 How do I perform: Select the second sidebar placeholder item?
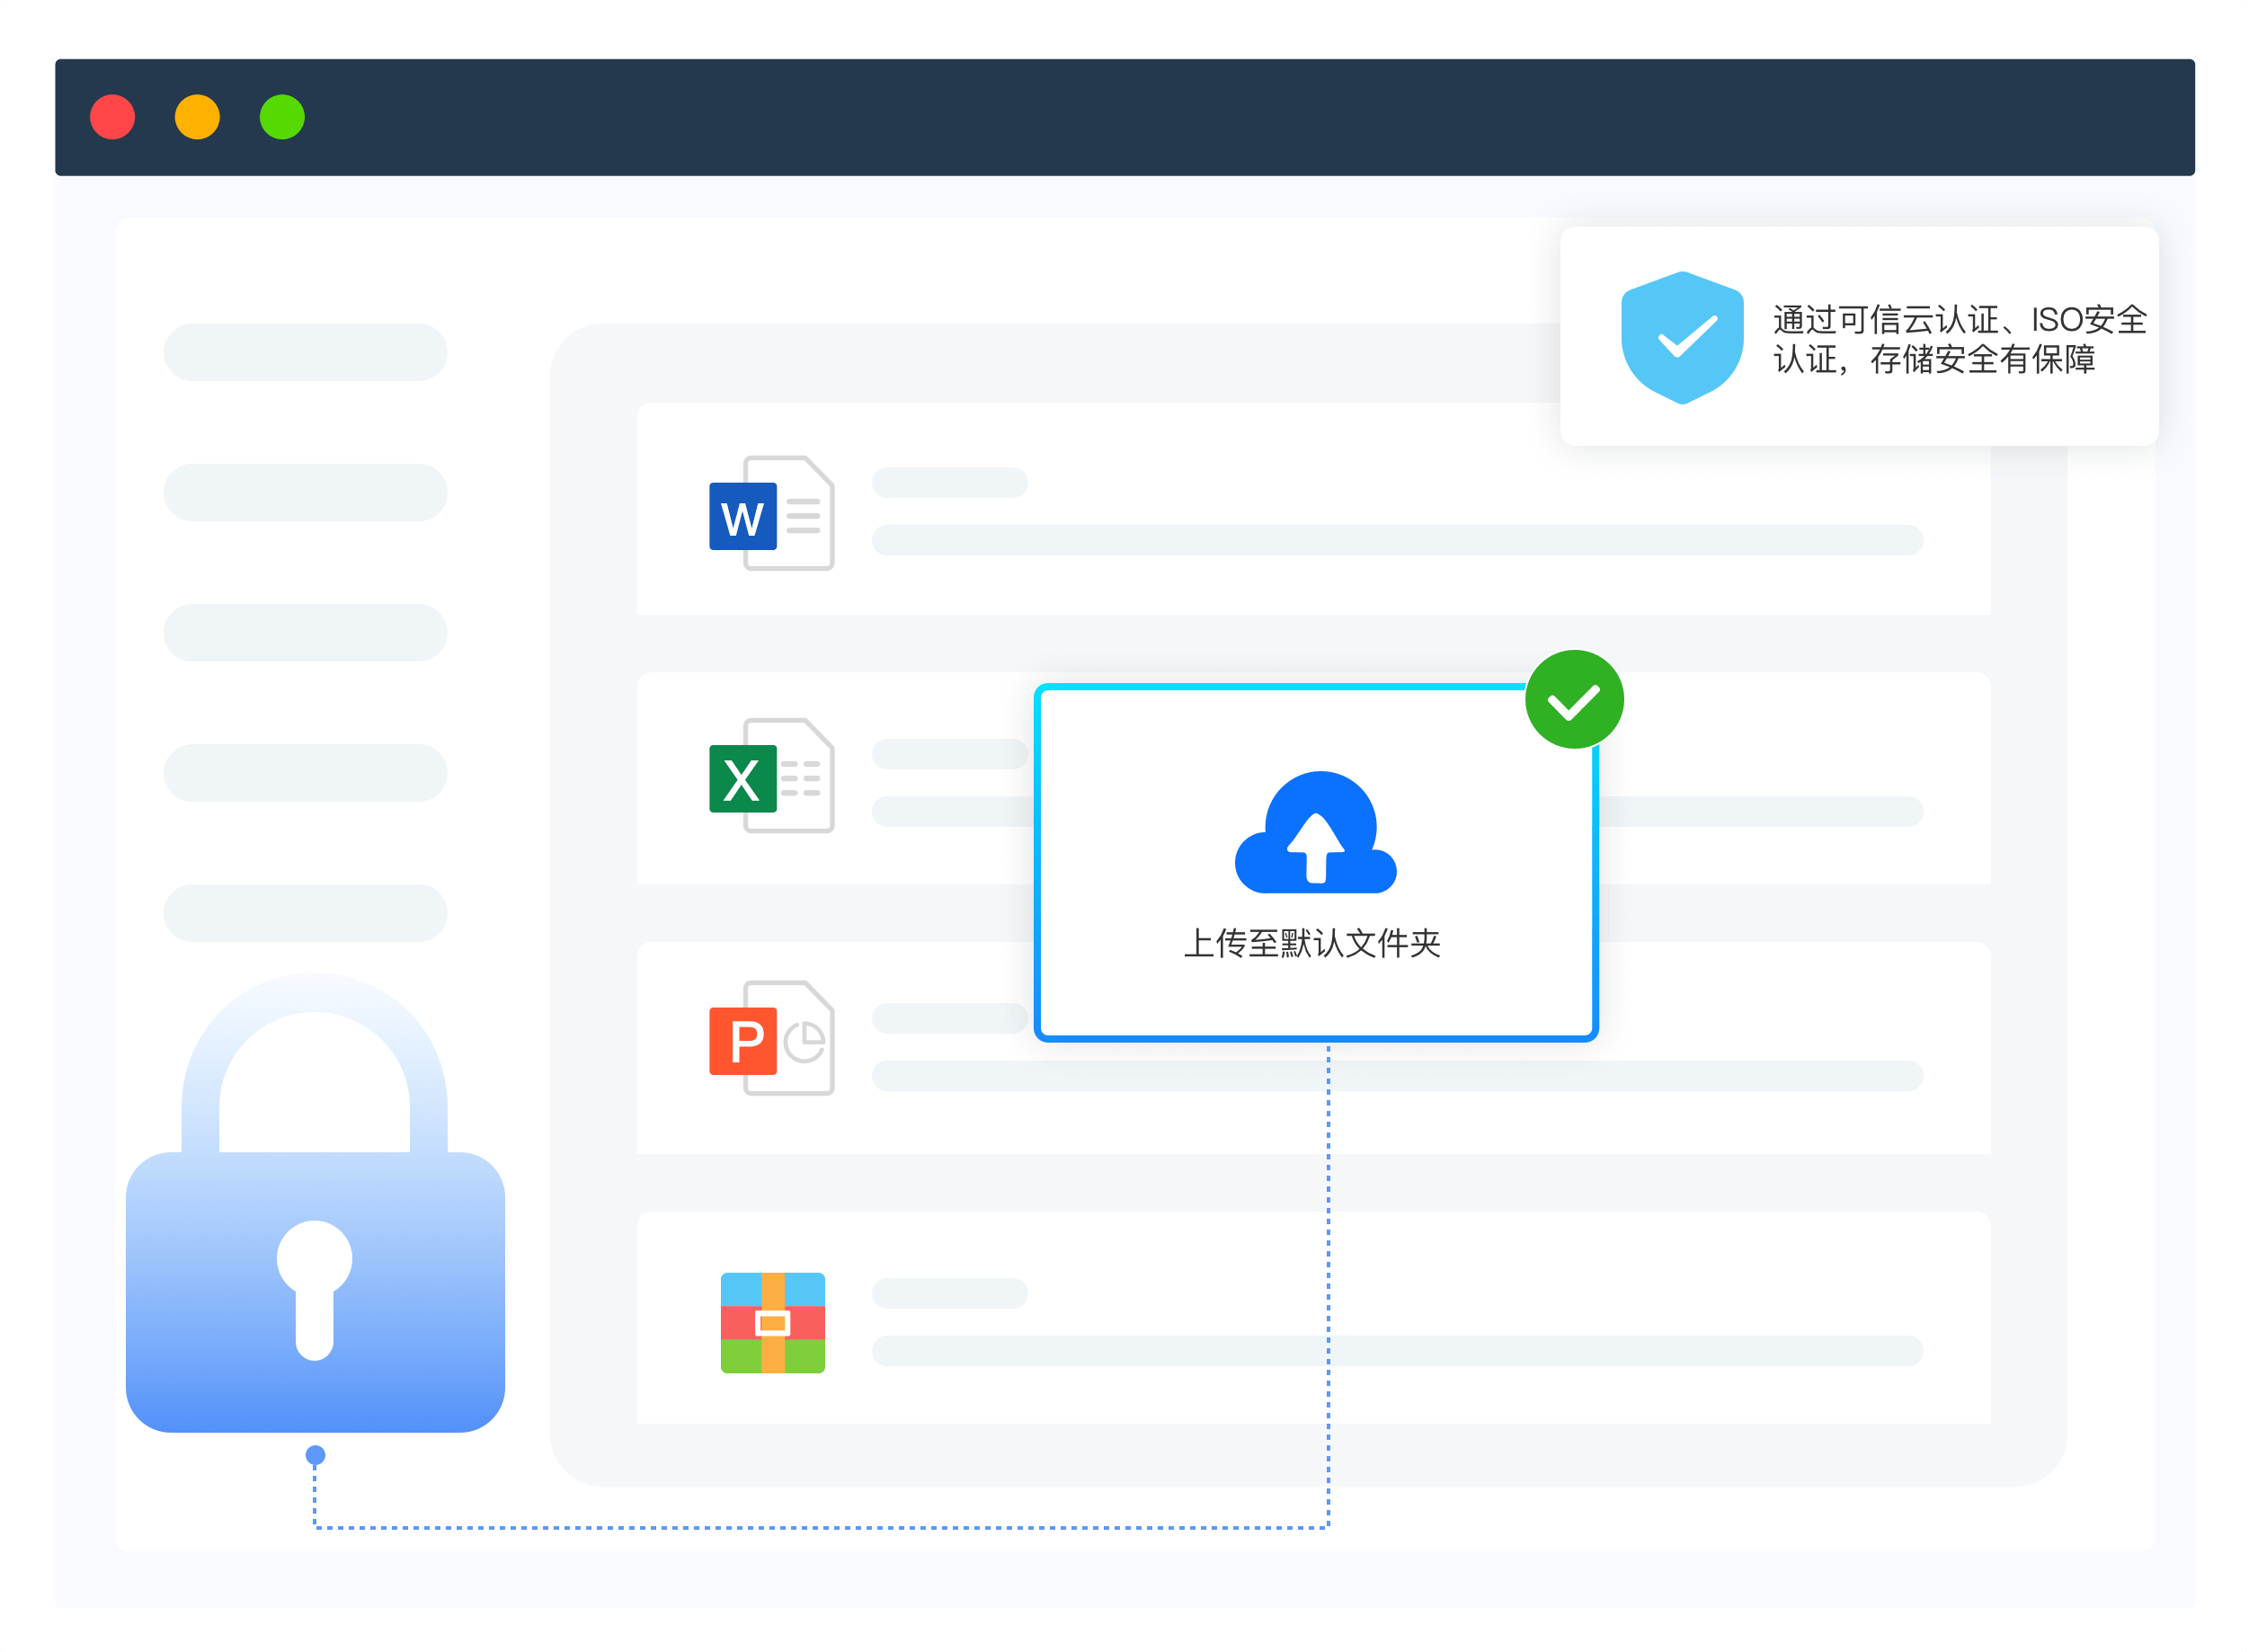(305, 492)
